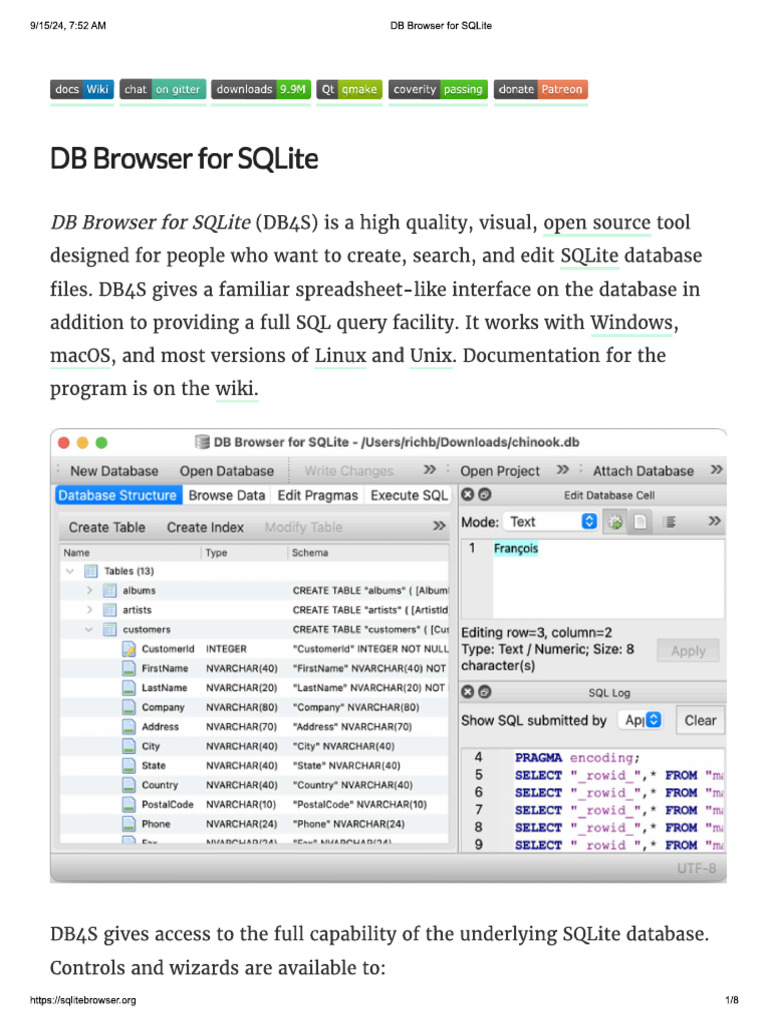Click the City field icon
Viewport: 768px width, 1024px height.
click(x=129, y=746)
